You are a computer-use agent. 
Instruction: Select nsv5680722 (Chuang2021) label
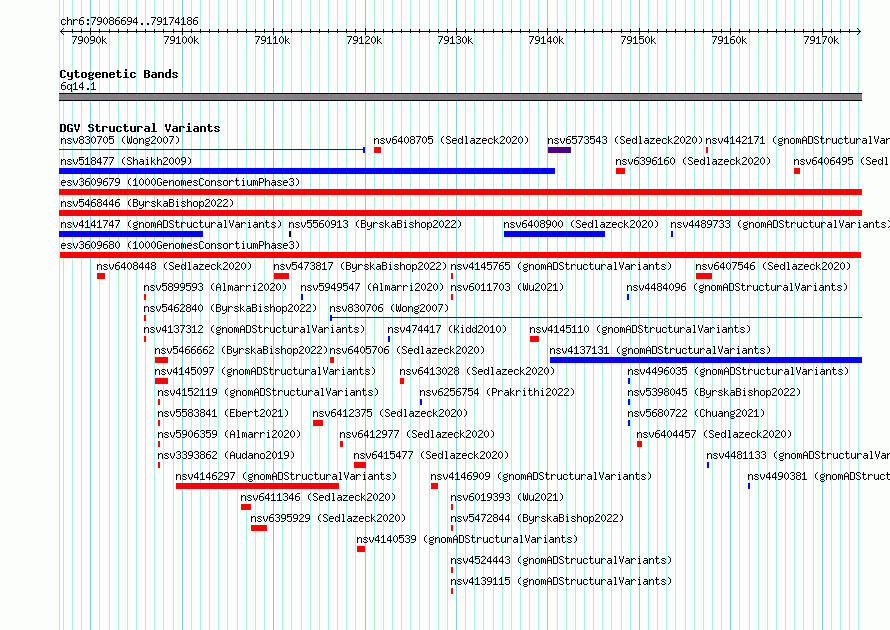696,413
